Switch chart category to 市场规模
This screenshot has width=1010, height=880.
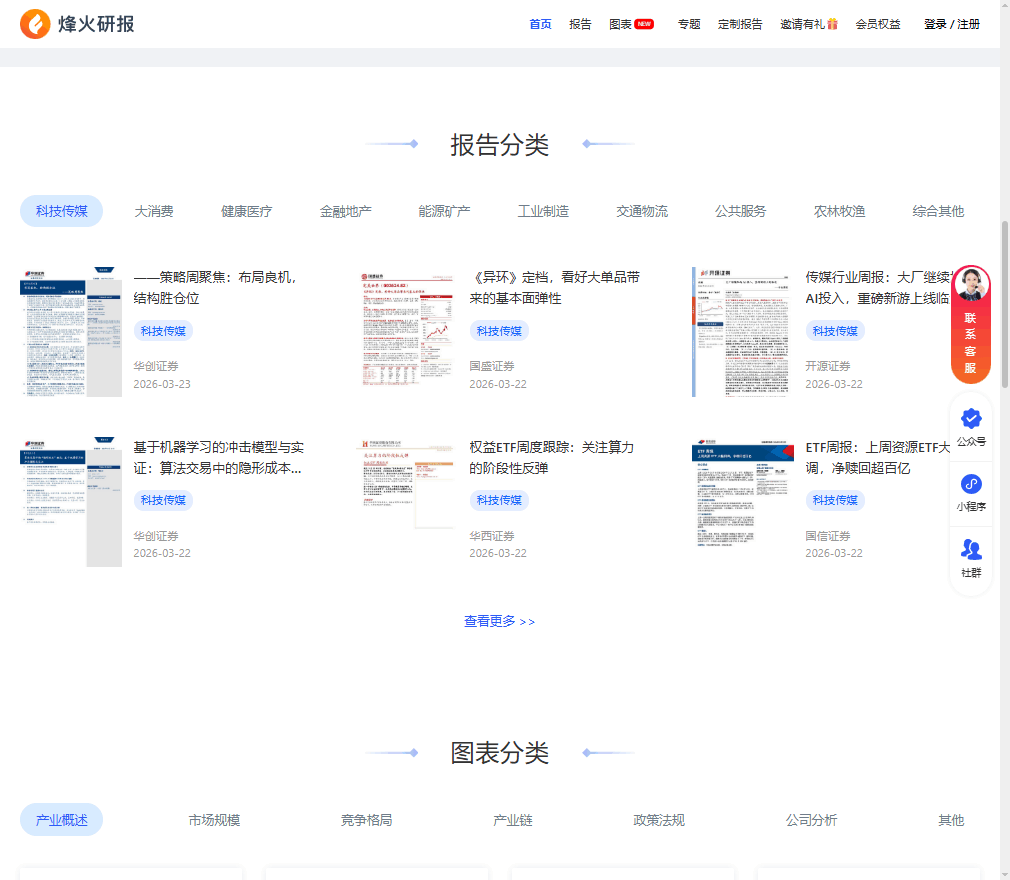[x=214, y=819]
